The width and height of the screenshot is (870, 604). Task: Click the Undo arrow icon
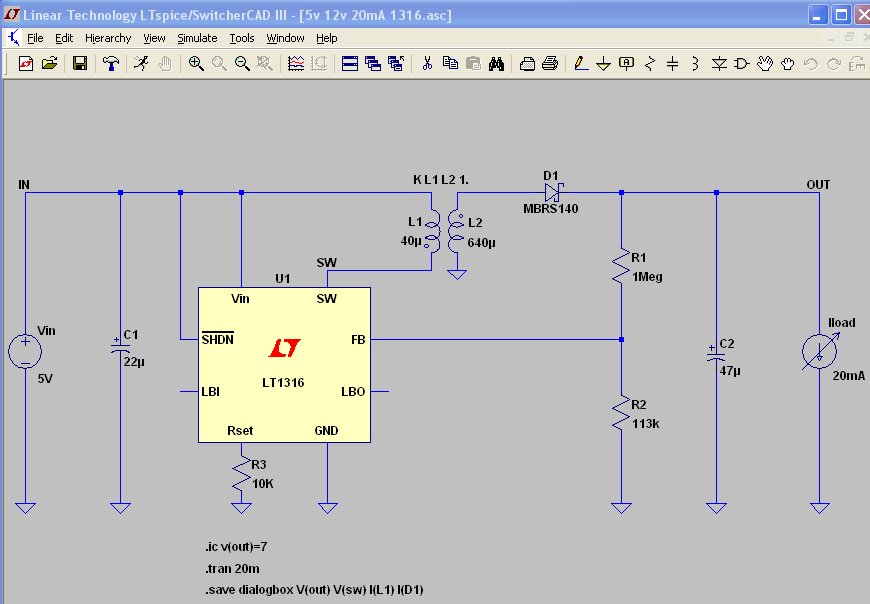811,64
